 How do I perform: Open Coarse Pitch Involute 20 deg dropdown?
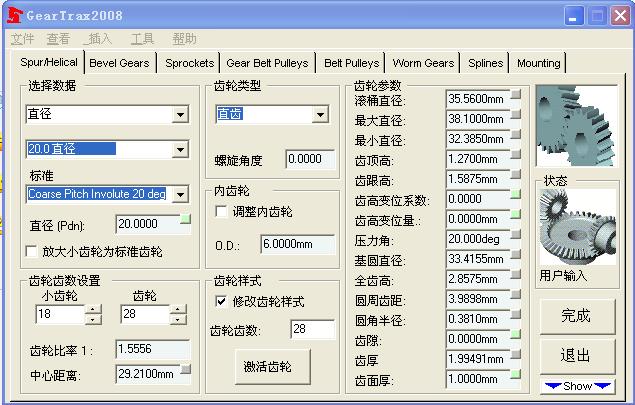tap(180, 194)
